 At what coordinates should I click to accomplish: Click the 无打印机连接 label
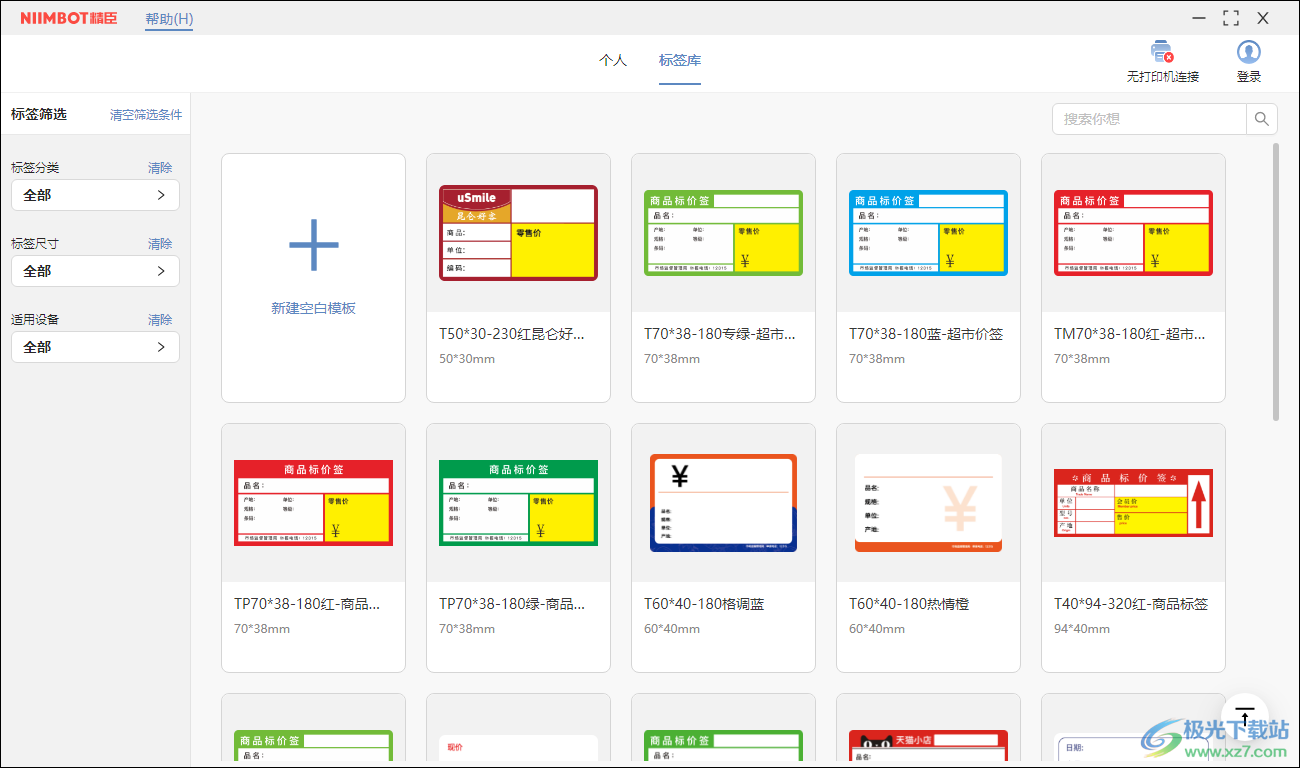coord(1163,77)
